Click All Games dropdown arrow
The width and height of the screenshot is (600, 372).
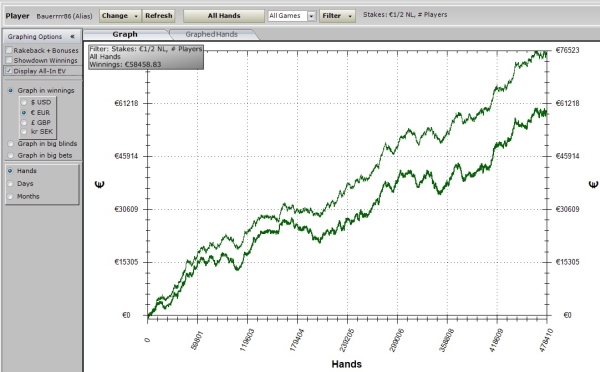[x=311, y=16]
